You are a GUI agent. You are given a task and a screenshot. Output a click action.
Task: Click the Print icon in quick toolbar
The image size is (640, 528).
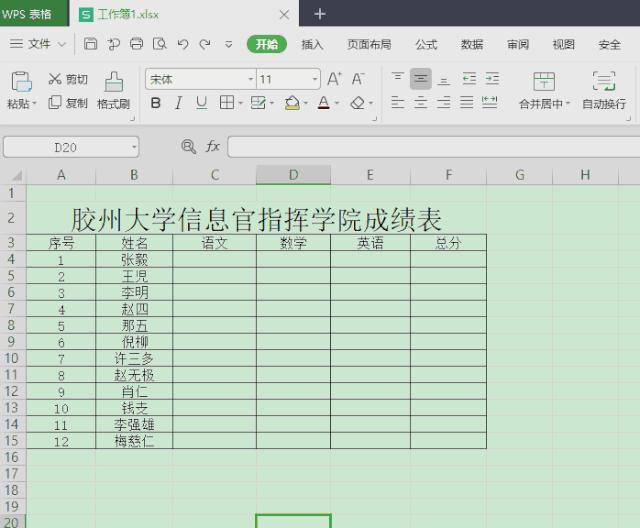point(136,44)
